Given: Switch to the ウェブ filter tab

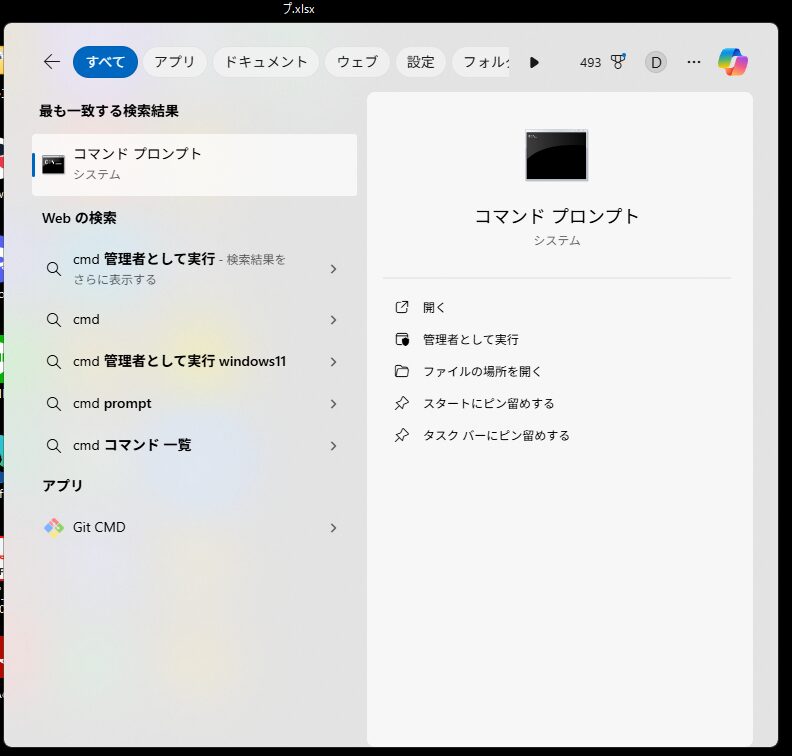Looking at the screenshot, I should click(357, 62).
